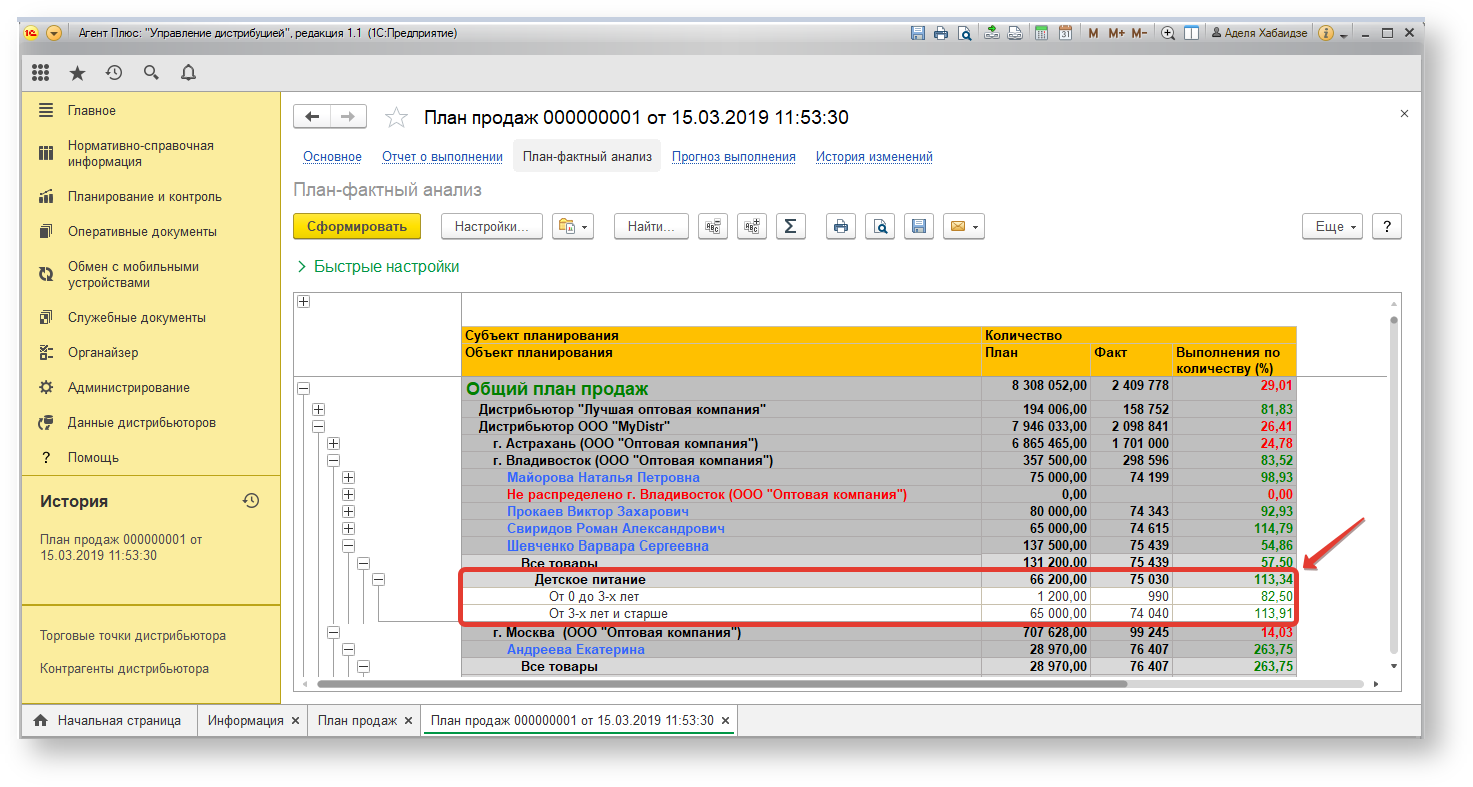Click the split window layout icon
Image resolution: width=1473 pixels, height=787 pixels.
click(1191, 33)
